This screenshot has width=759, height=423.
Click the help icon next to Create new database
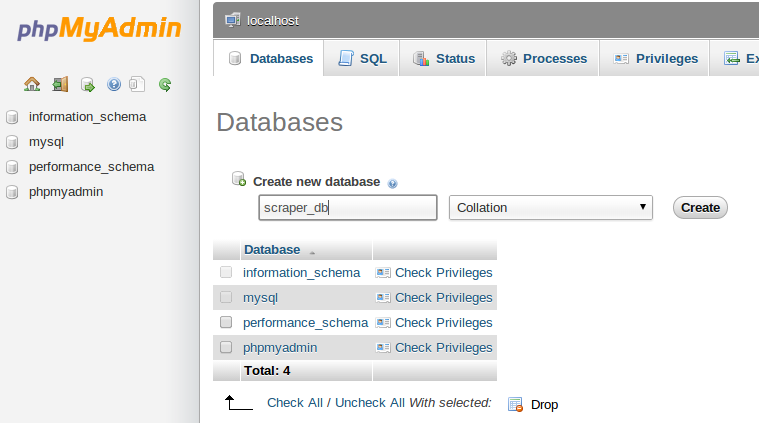coord(393,183)
